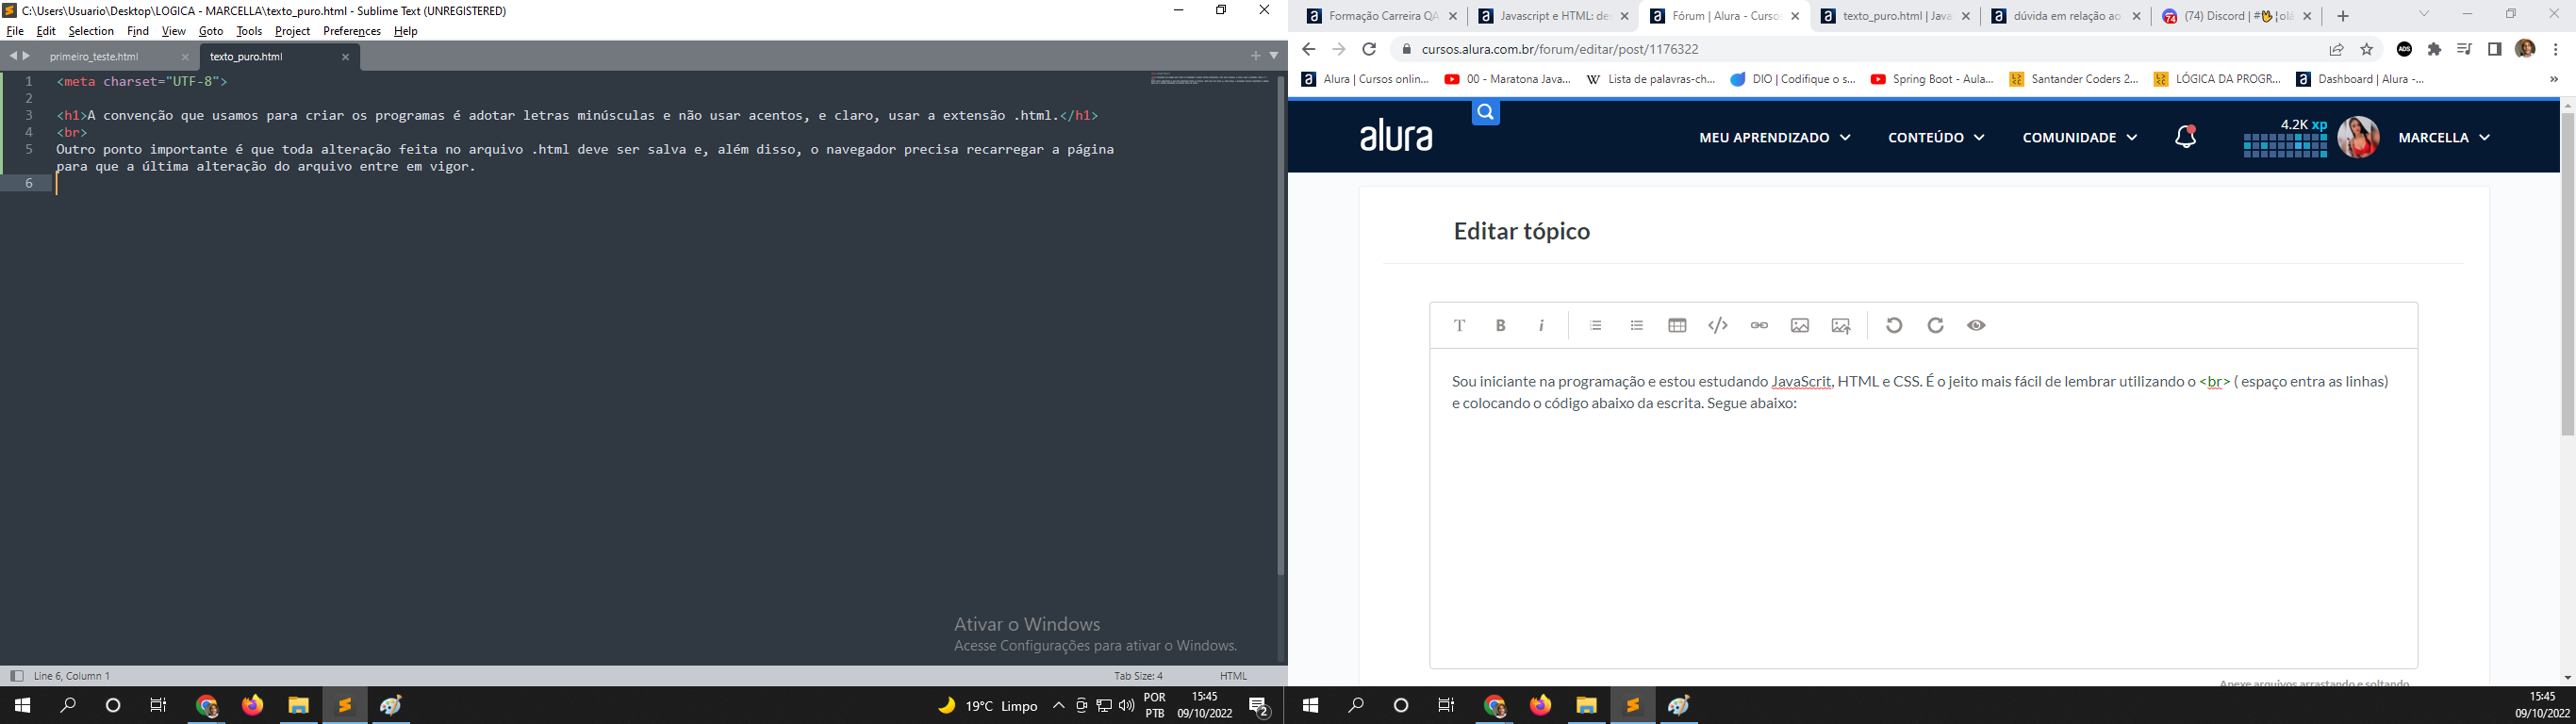Open the 'Santander Coders 2...' bookmark
This screenshot has width=2576, height=724.
[2074, 79]
